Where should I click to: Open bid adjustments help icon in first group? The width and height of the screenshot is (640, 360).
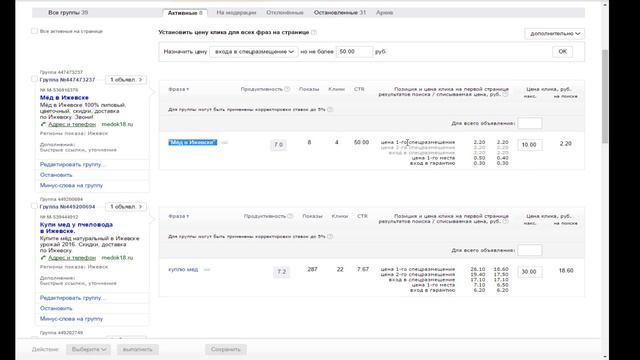pos(330,109)
